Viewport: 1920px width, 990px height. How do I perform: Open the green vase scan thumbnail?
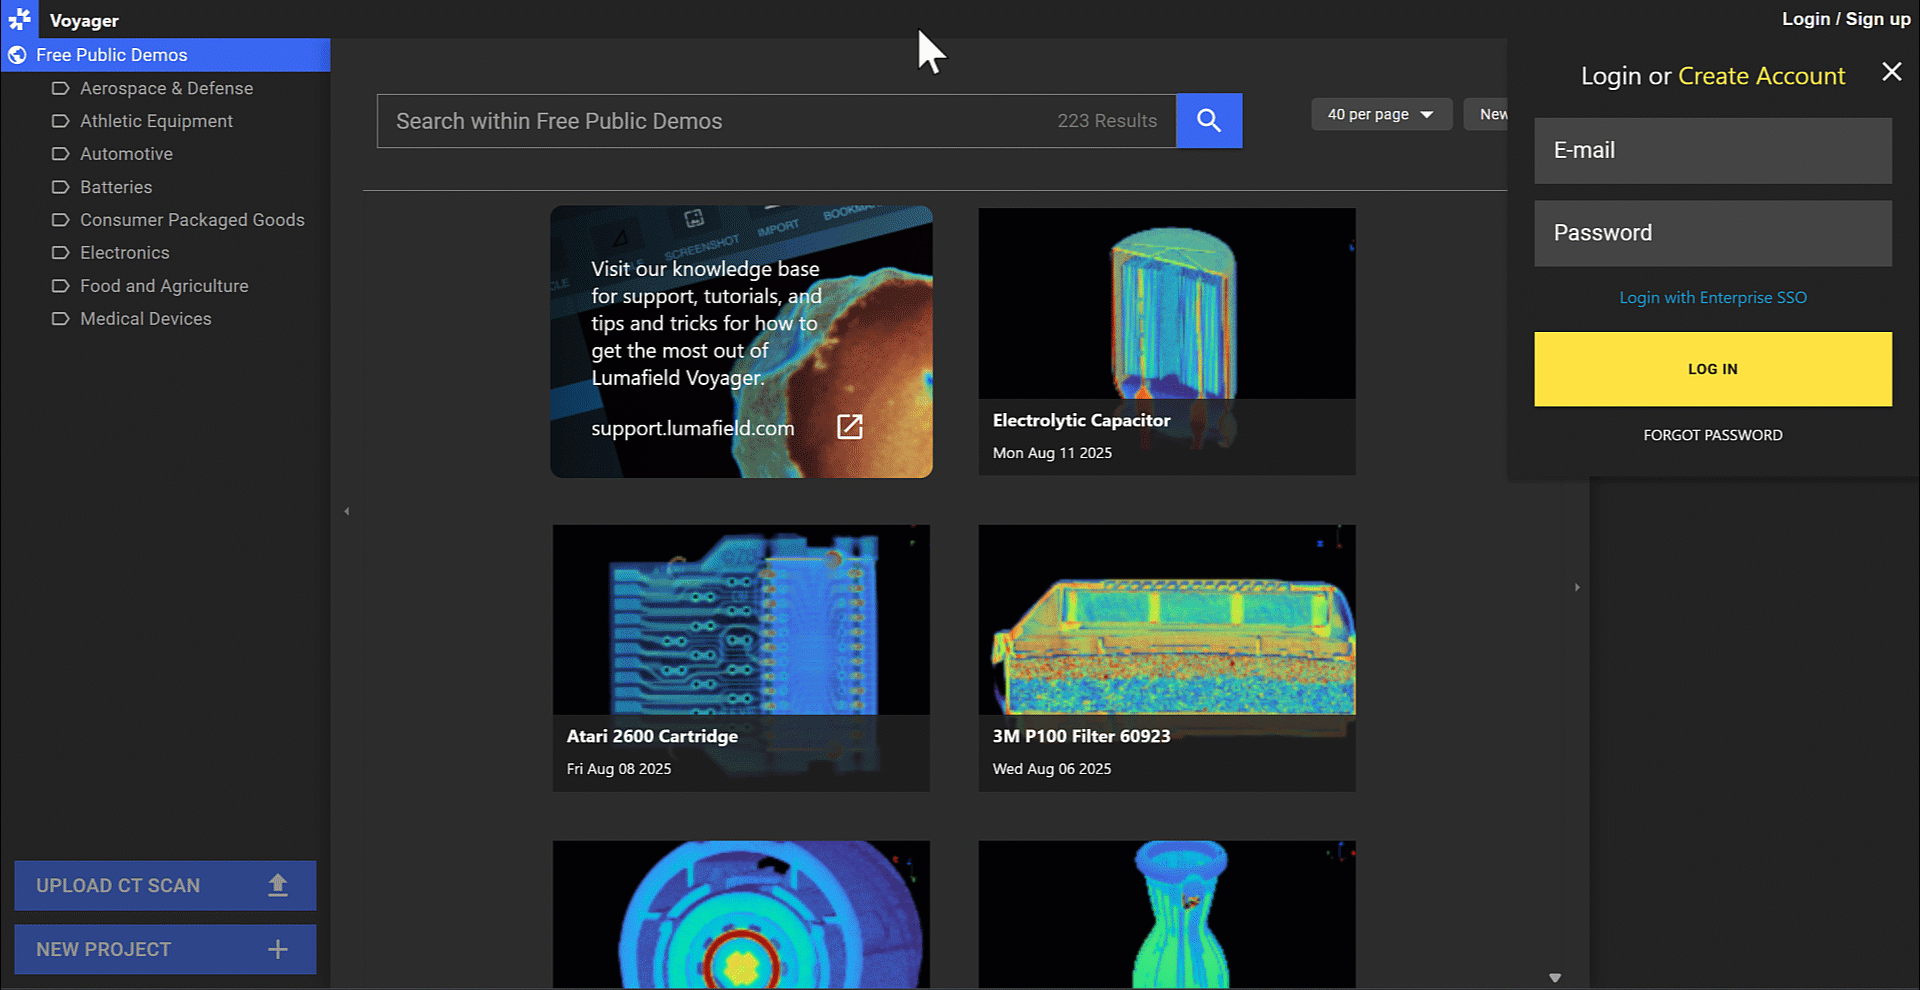1167,914
